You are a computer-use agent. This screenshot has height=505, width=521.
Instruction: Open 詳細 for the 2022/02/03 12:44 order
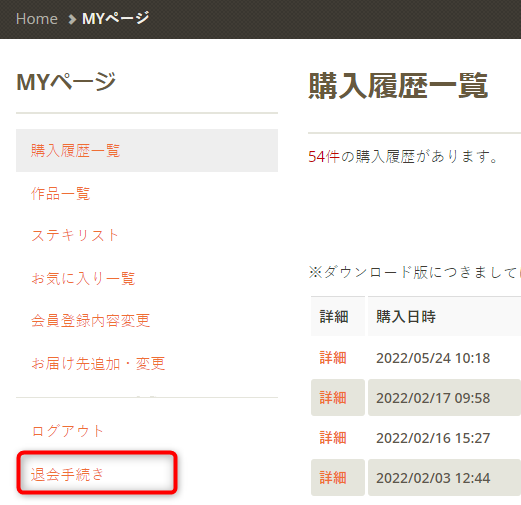(x=333, y=478)
